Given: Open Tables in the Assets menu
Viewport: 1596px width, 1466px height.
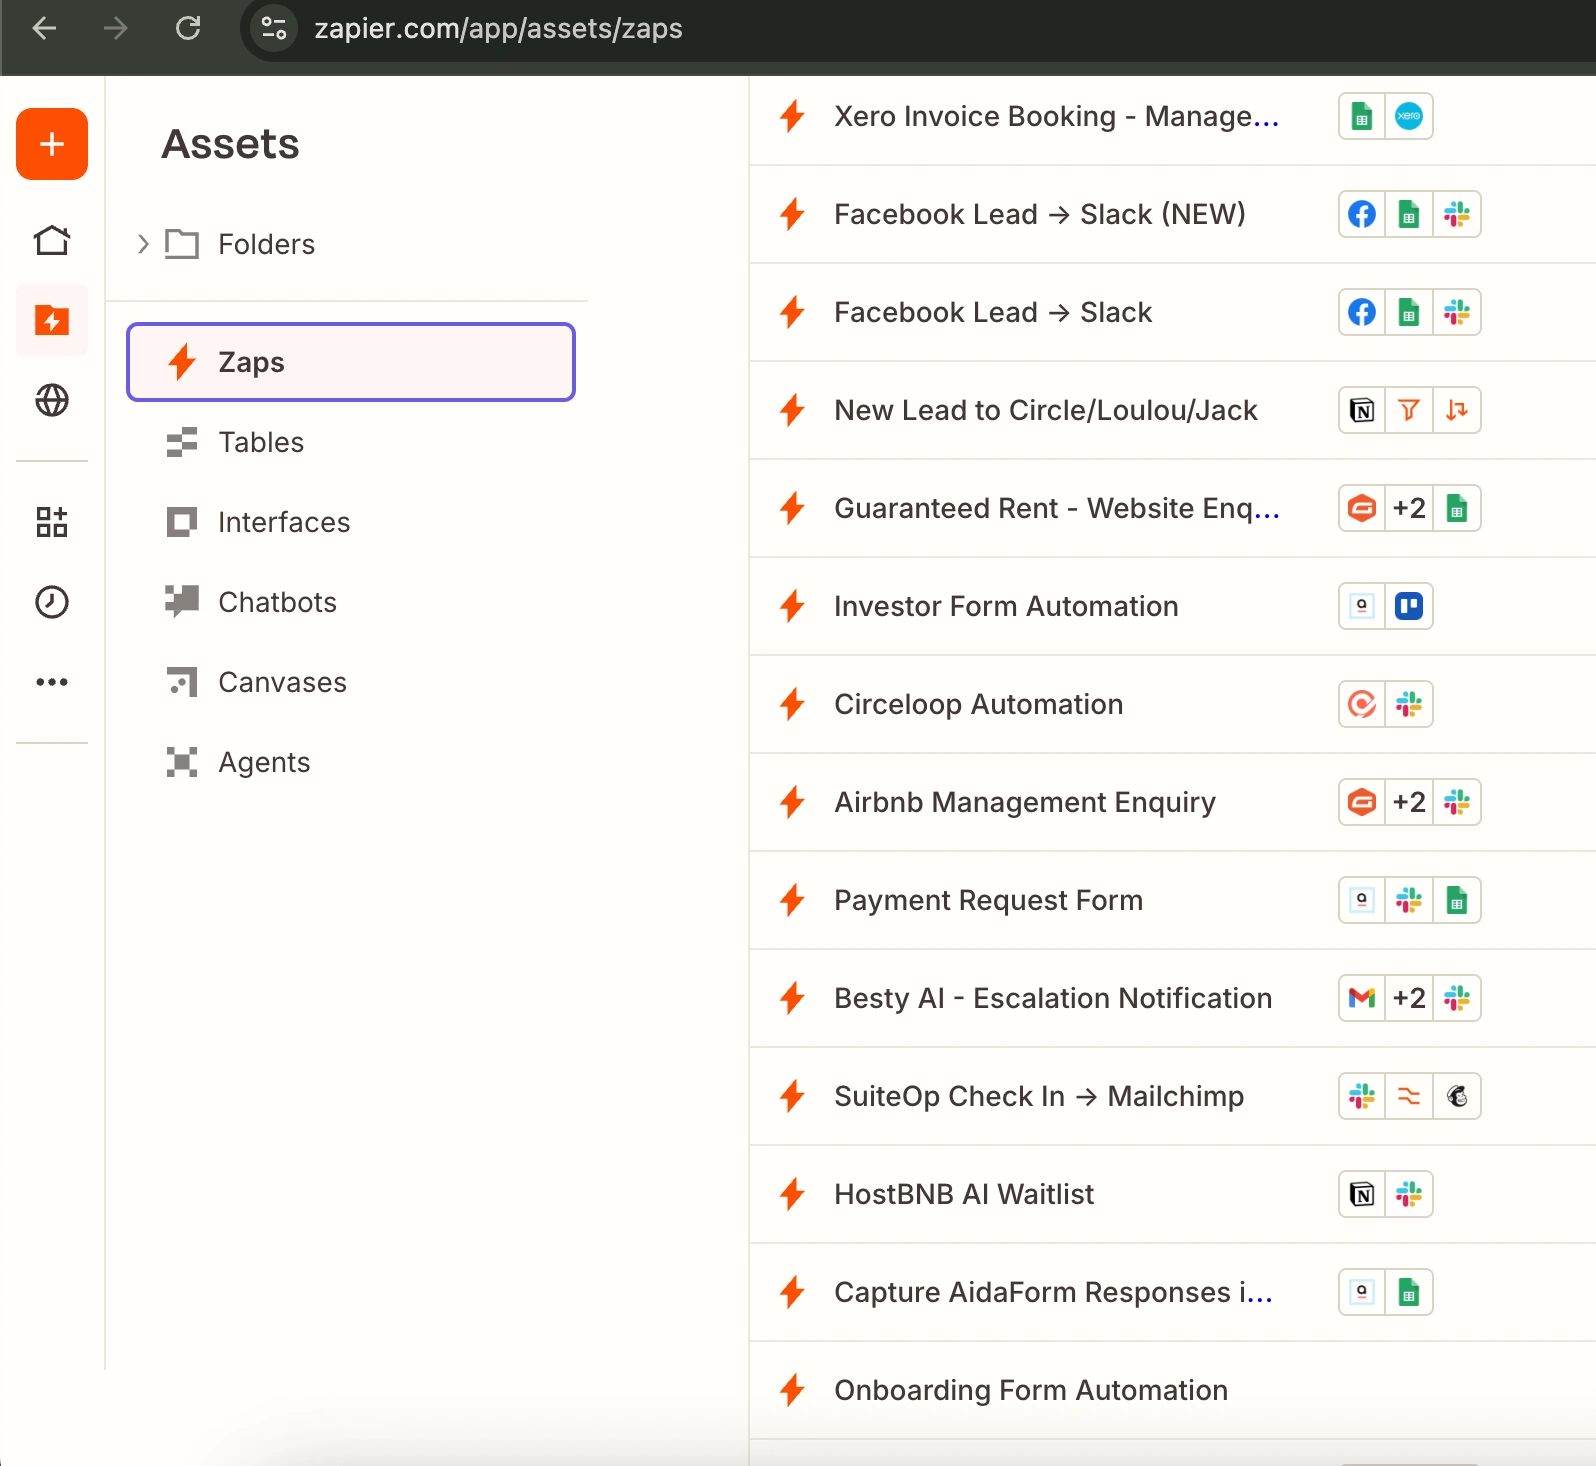Looking at the screenshot, I should click(261, 442).
